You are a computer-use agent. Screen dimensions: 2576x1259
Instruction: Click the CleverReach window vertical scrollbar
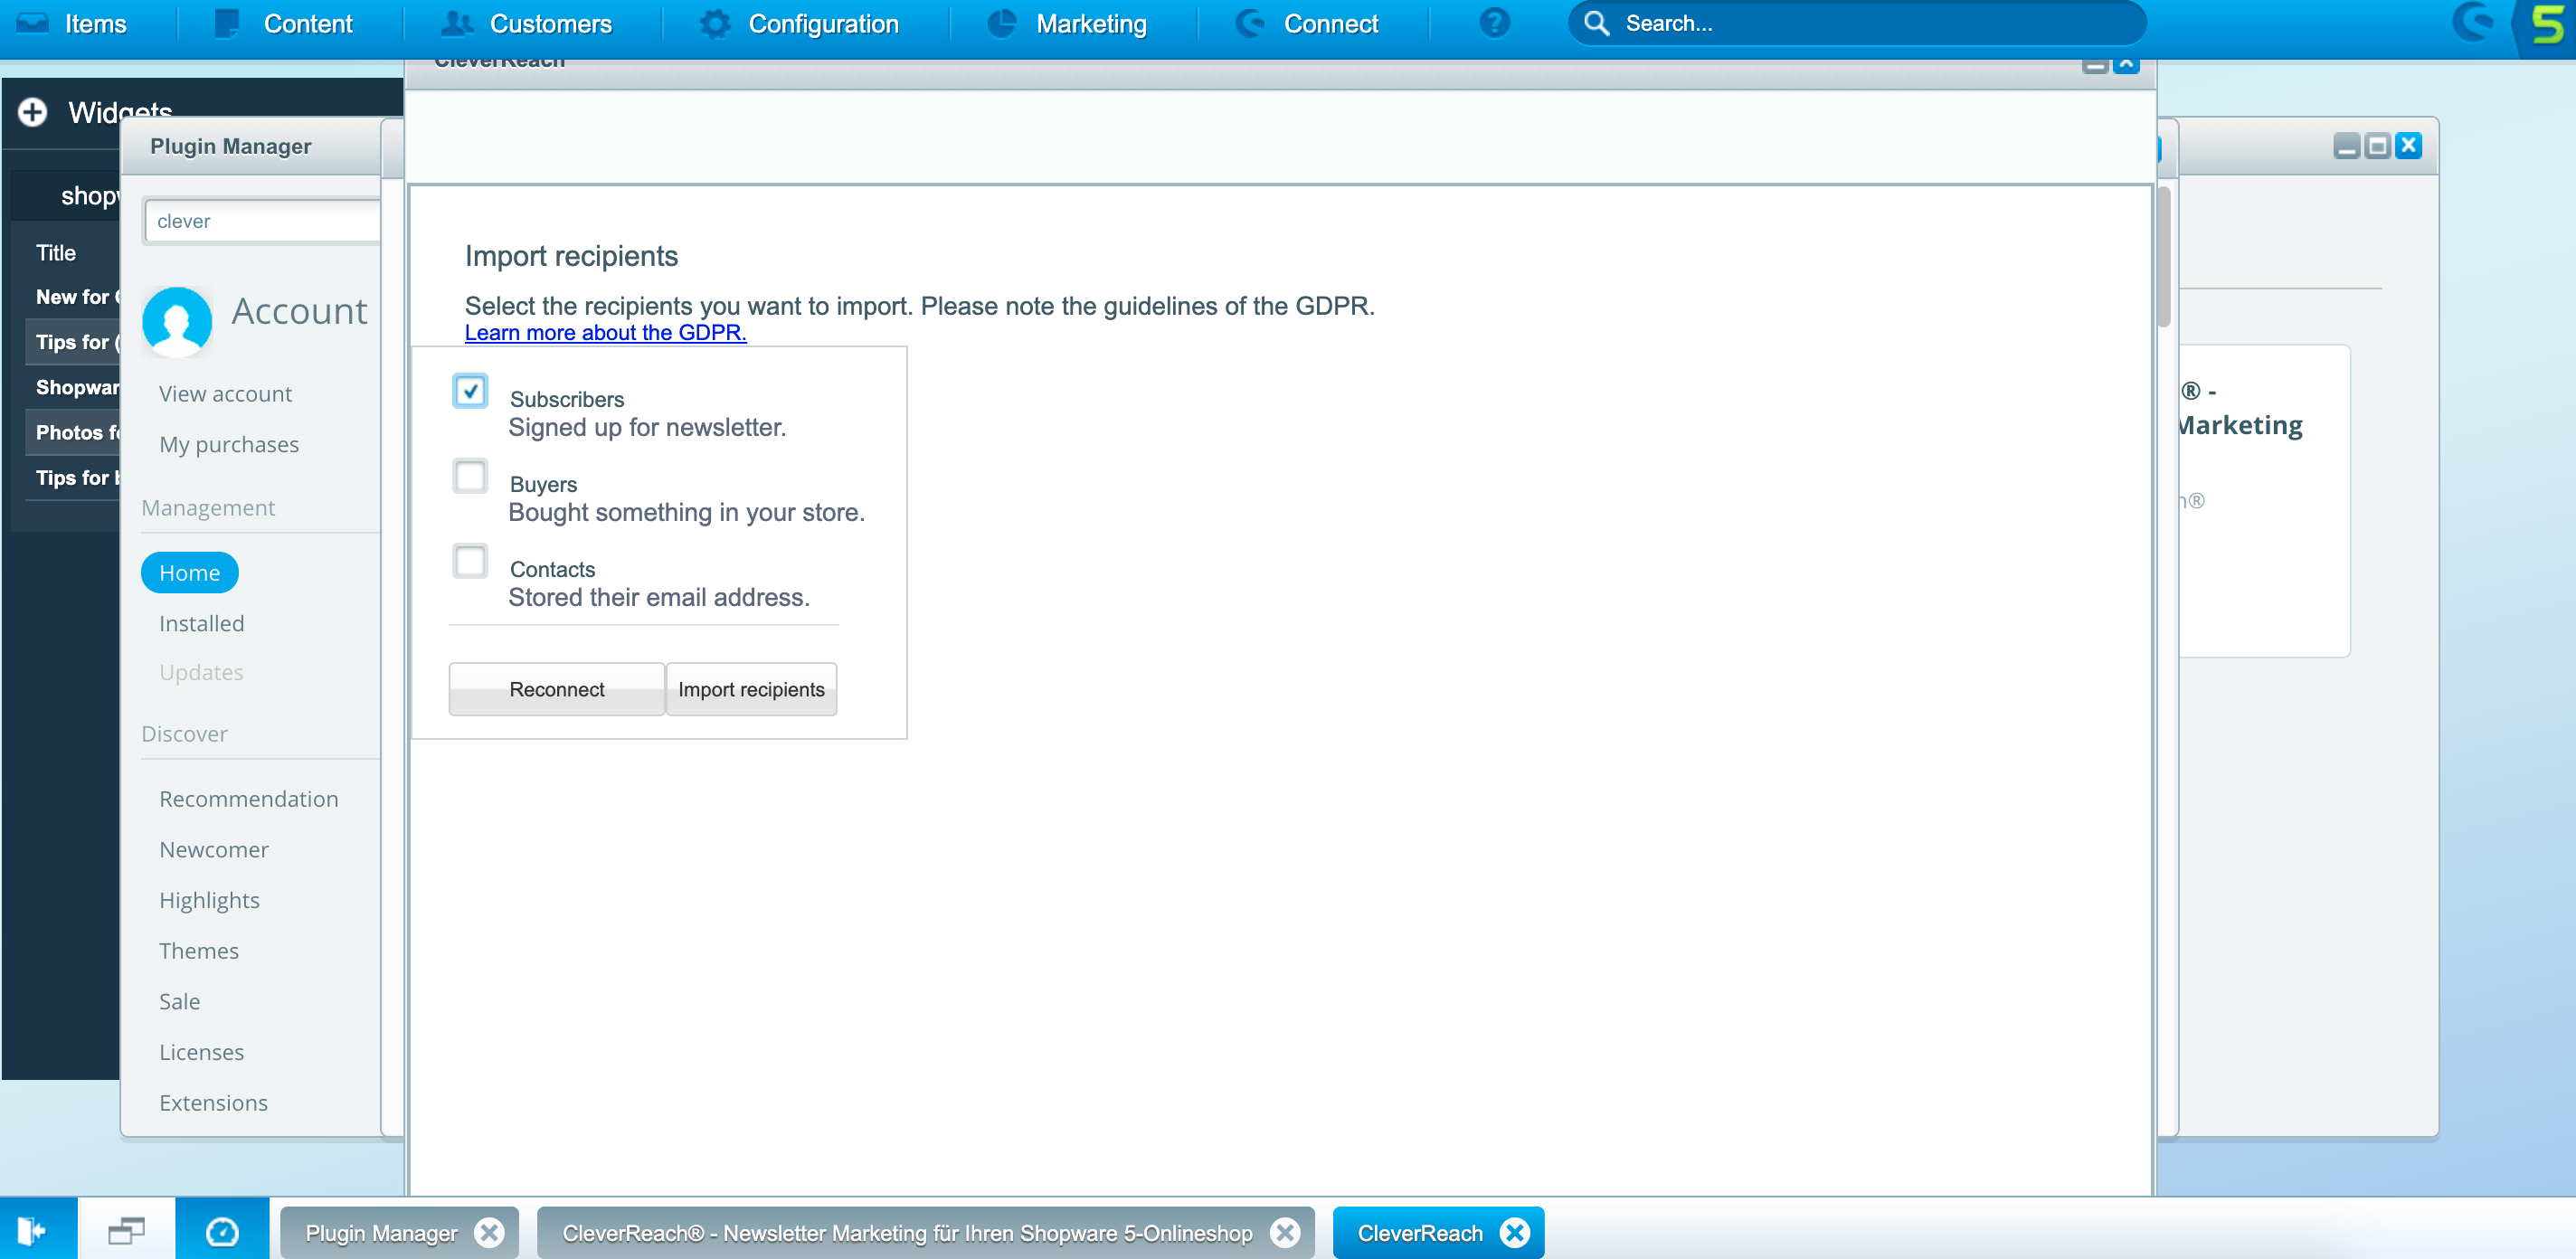(x=2163, y=257)
